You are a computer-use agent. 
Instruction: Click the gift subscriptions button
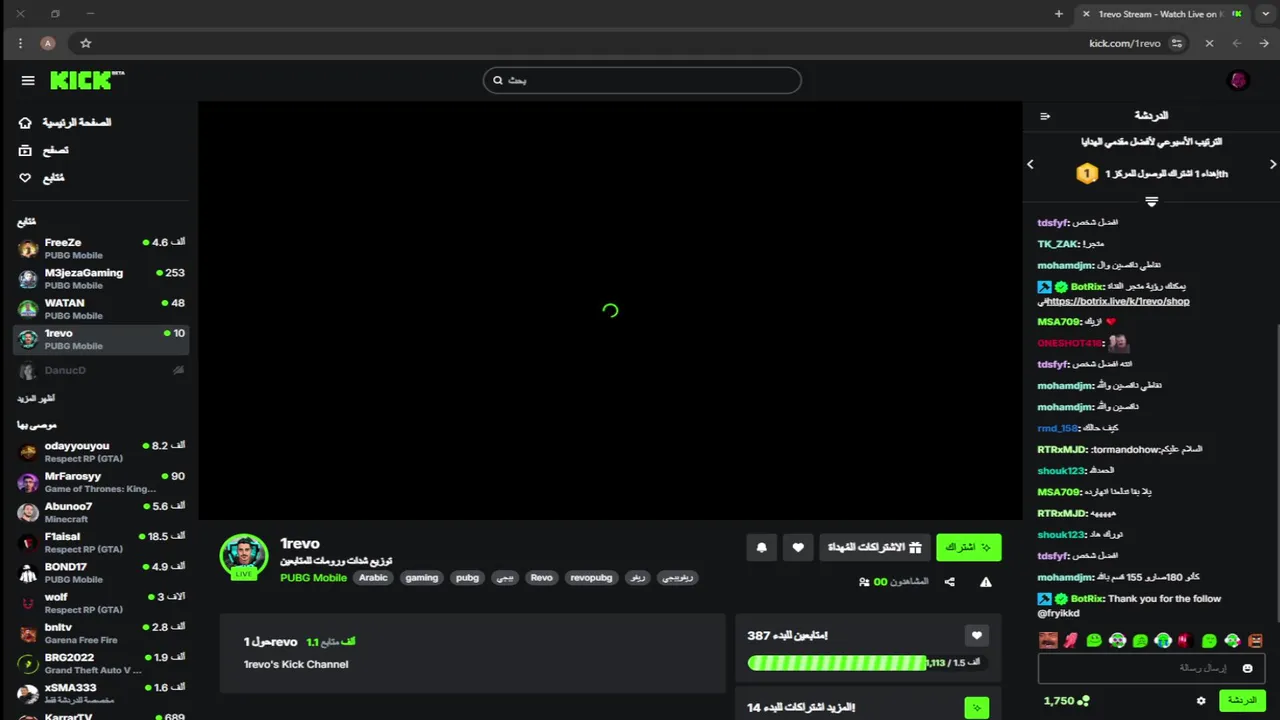[x=875, y=547]
